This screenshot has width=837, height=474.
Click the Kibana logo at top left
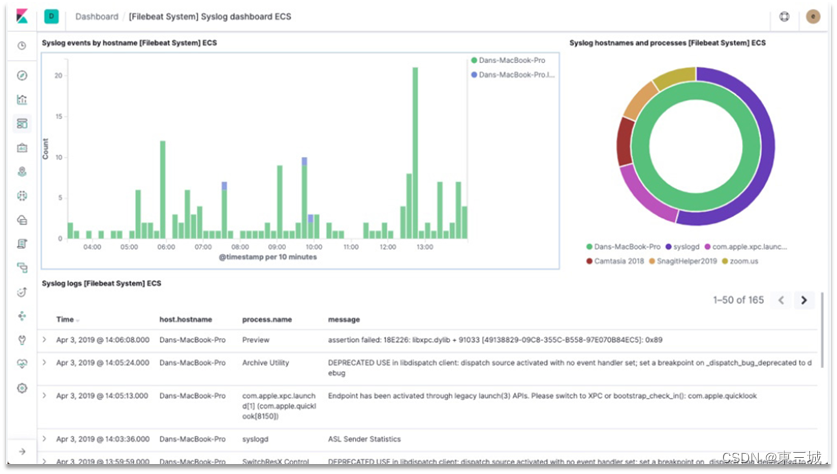click(x=22, y=16)
